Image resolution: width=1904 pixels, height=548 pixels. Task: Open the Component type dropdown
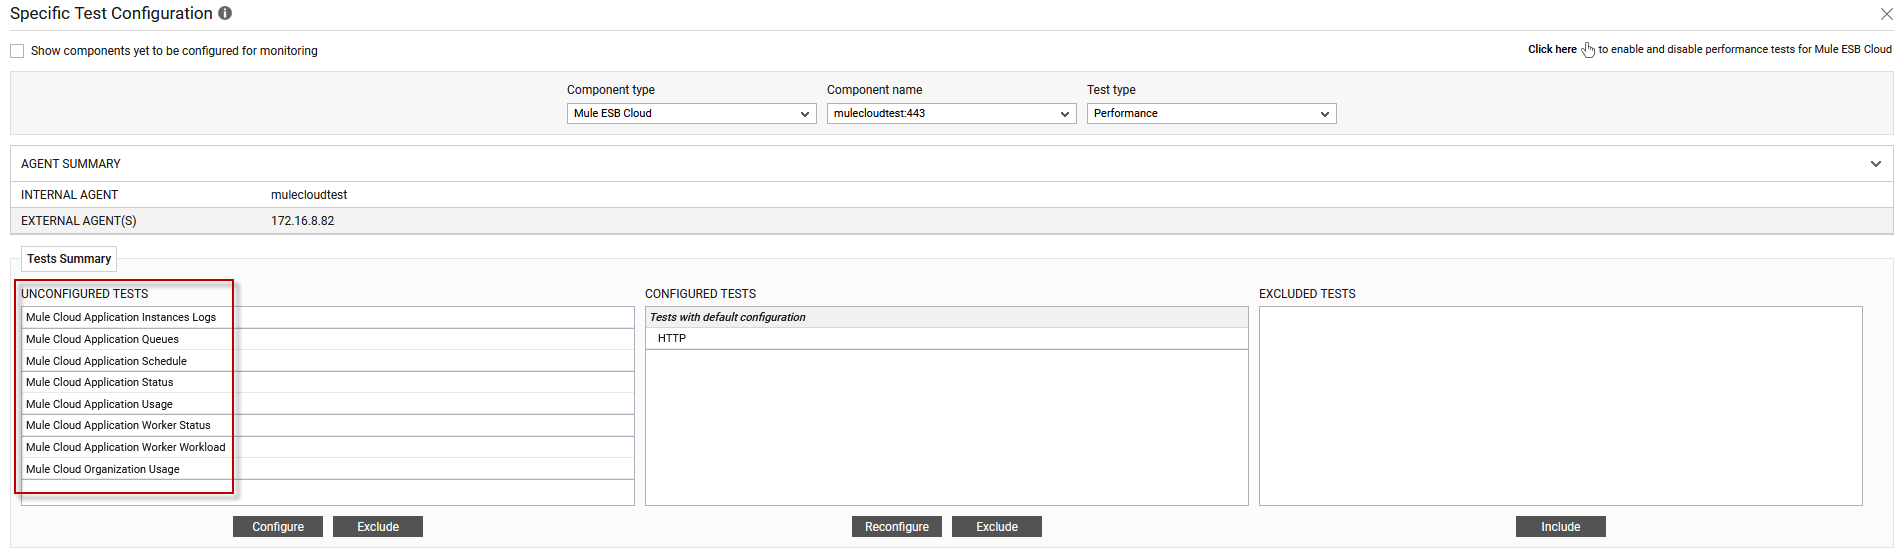click(692, 114)
